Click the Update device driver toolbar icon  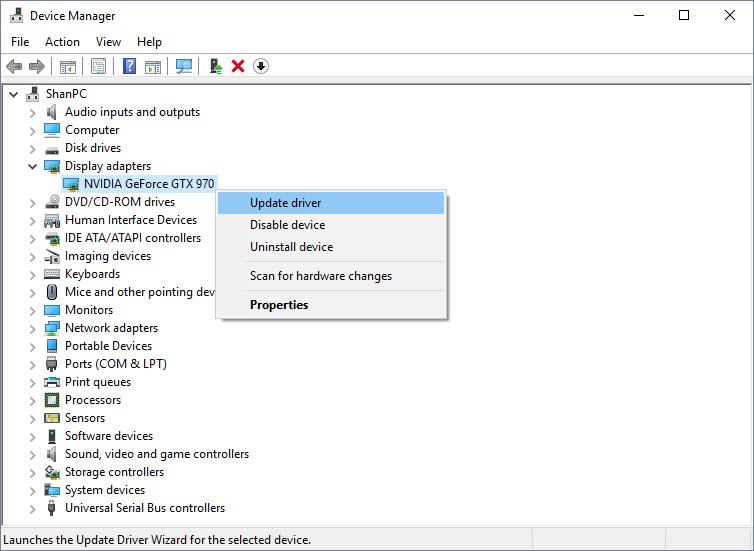(215, 66)
